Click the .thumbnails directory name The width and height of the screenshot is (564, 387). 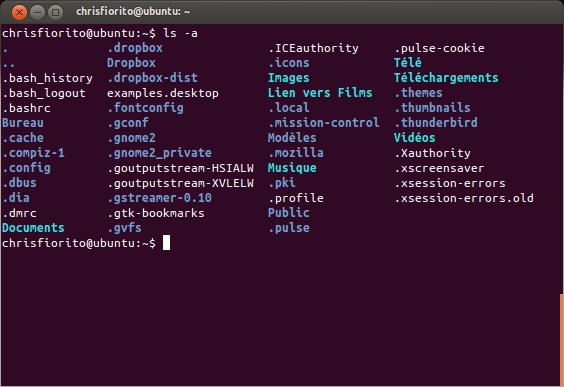click(432, 108)
